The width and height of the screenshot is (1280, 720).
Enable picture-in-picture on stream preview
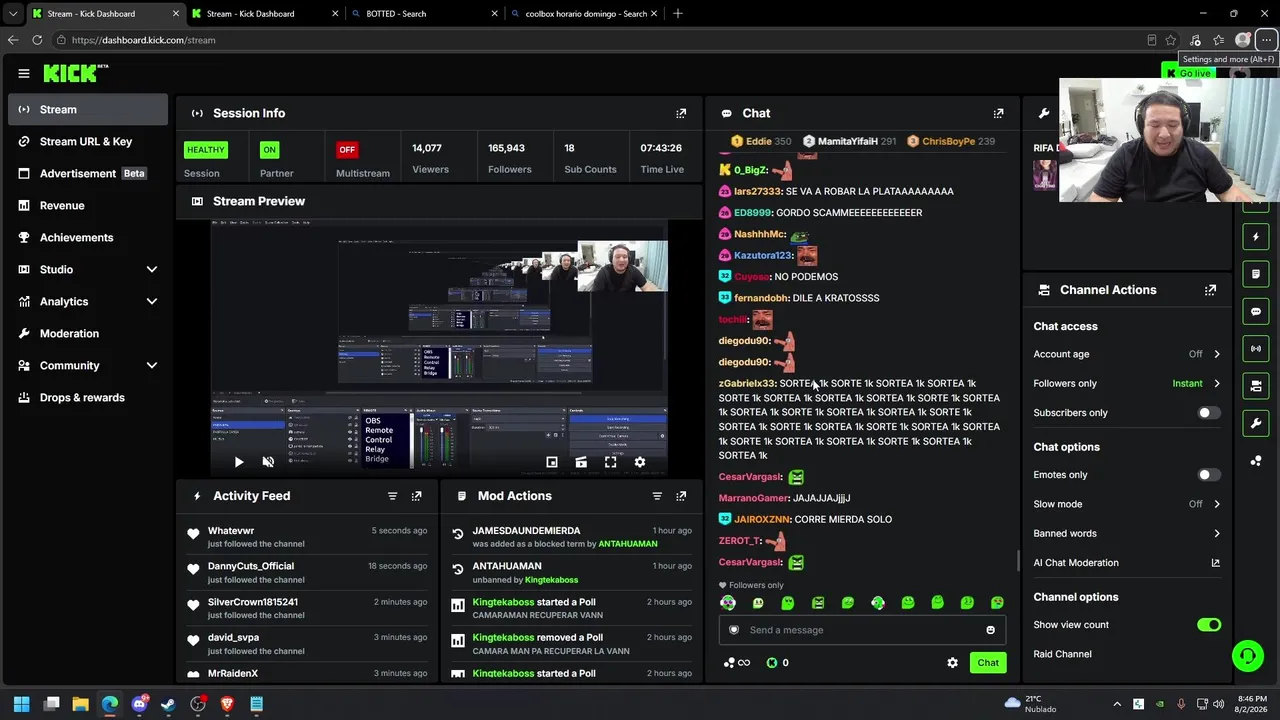coord(552,462)
